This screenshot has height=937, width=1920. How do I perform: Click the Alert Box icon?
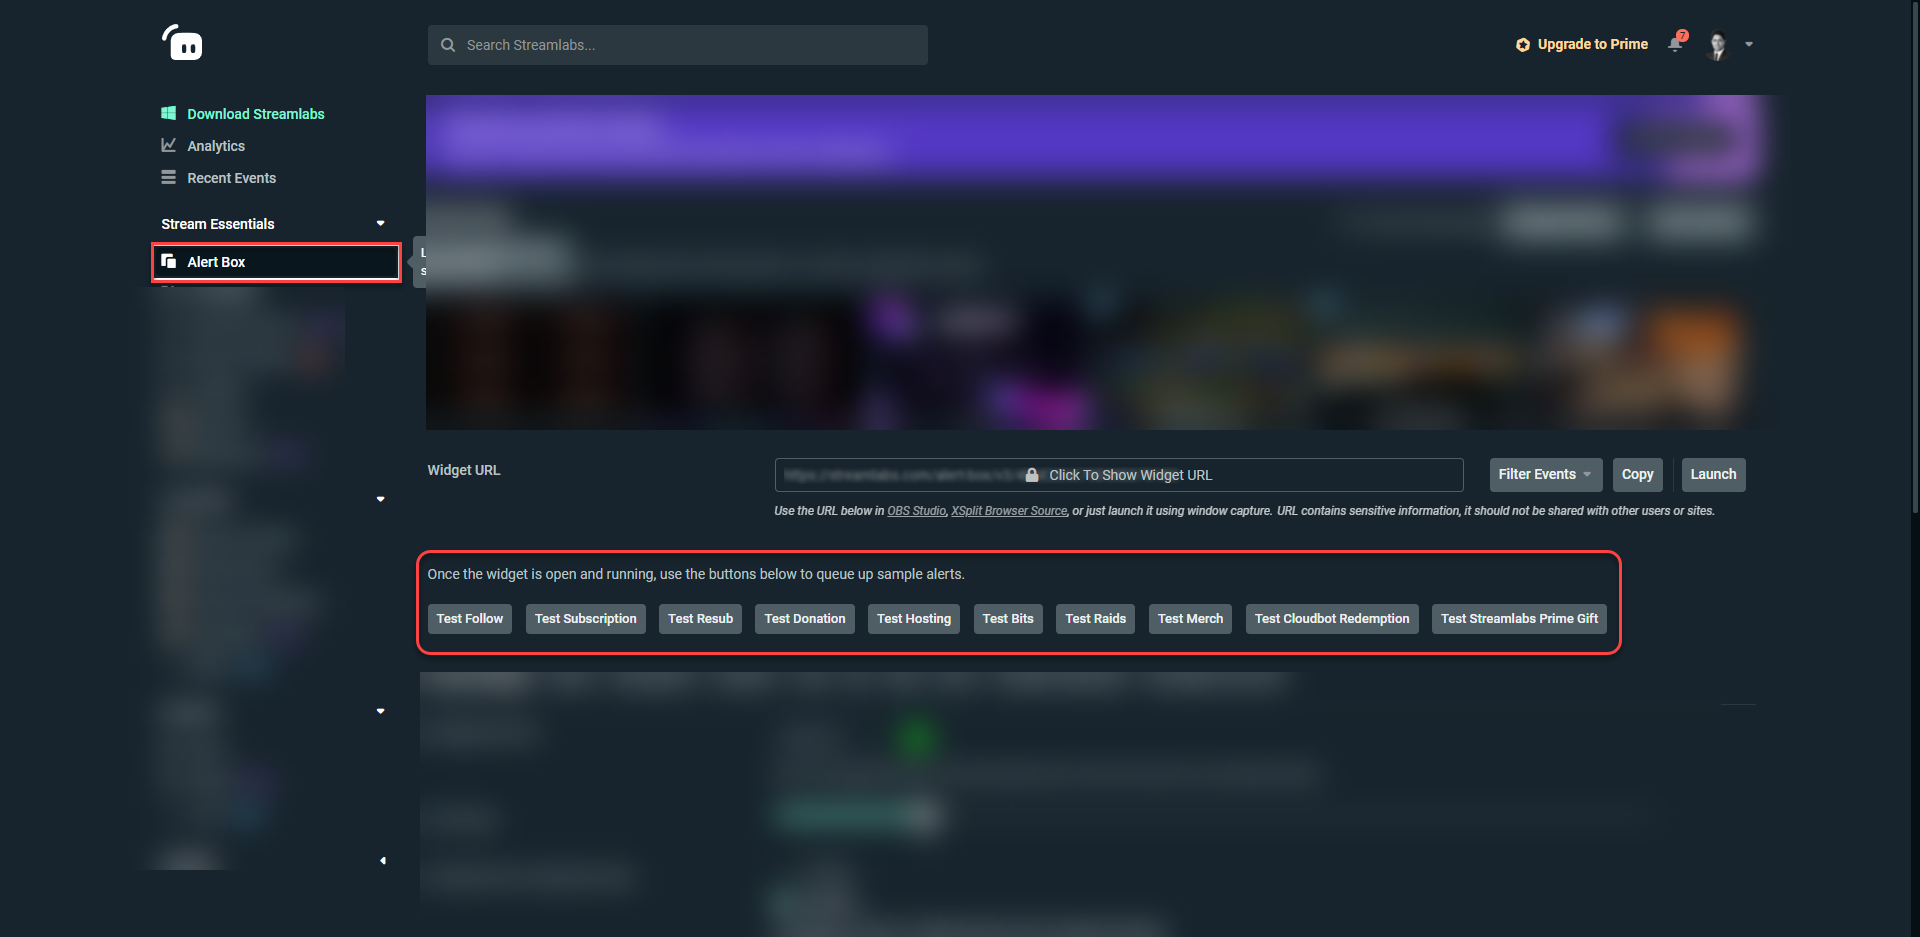pos(169,261)
